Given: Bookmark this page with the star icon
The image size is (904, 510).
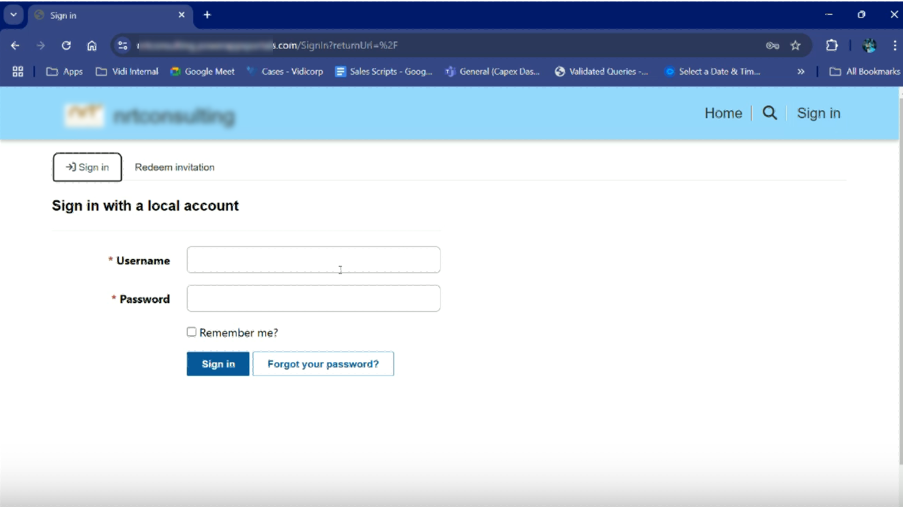Looking at the screenshot, I should coord(796,45).
